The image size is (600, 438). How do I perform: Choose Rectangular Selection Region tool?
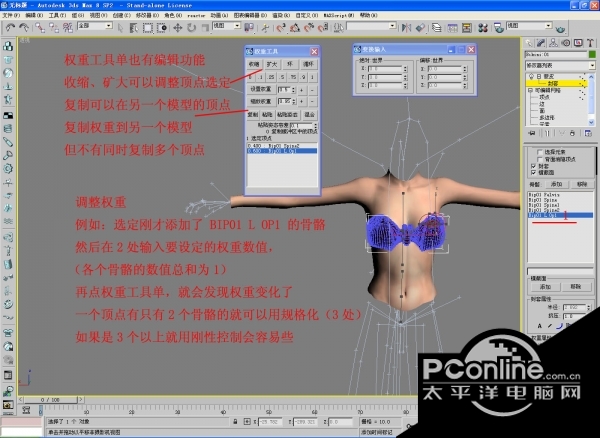[148, 28]
